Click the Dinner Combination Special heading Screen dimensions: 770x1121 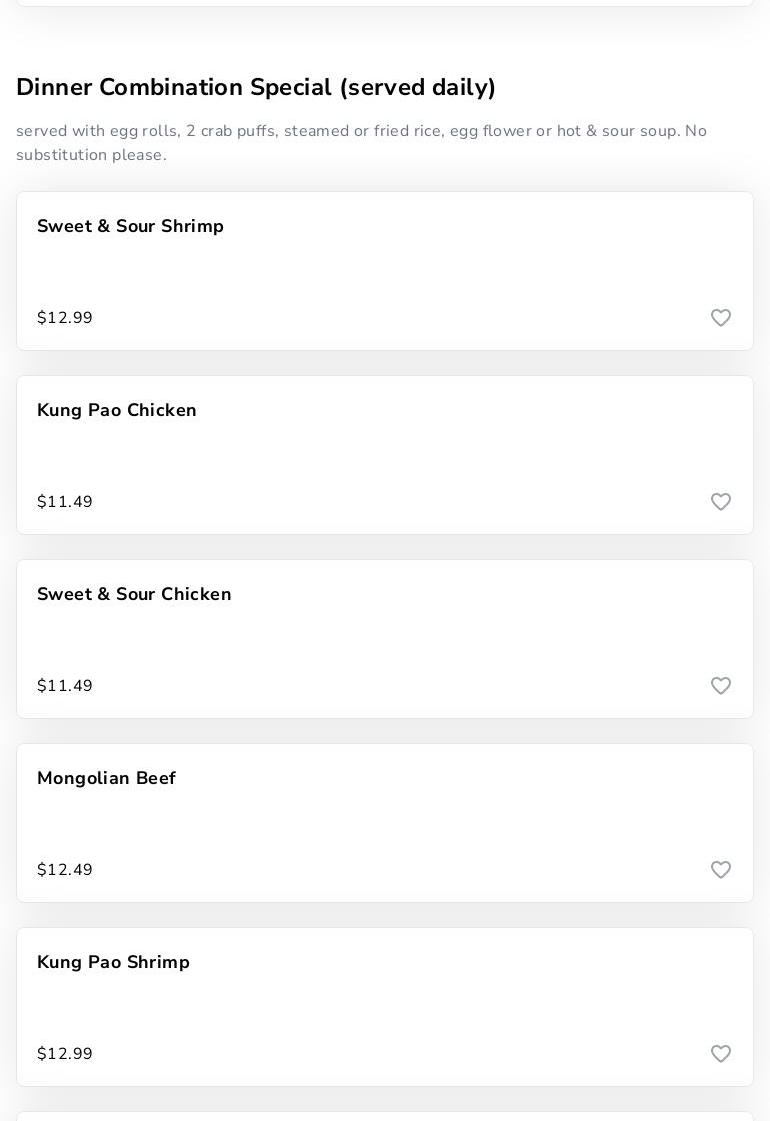pyautogui.click(x=256, y=88)
